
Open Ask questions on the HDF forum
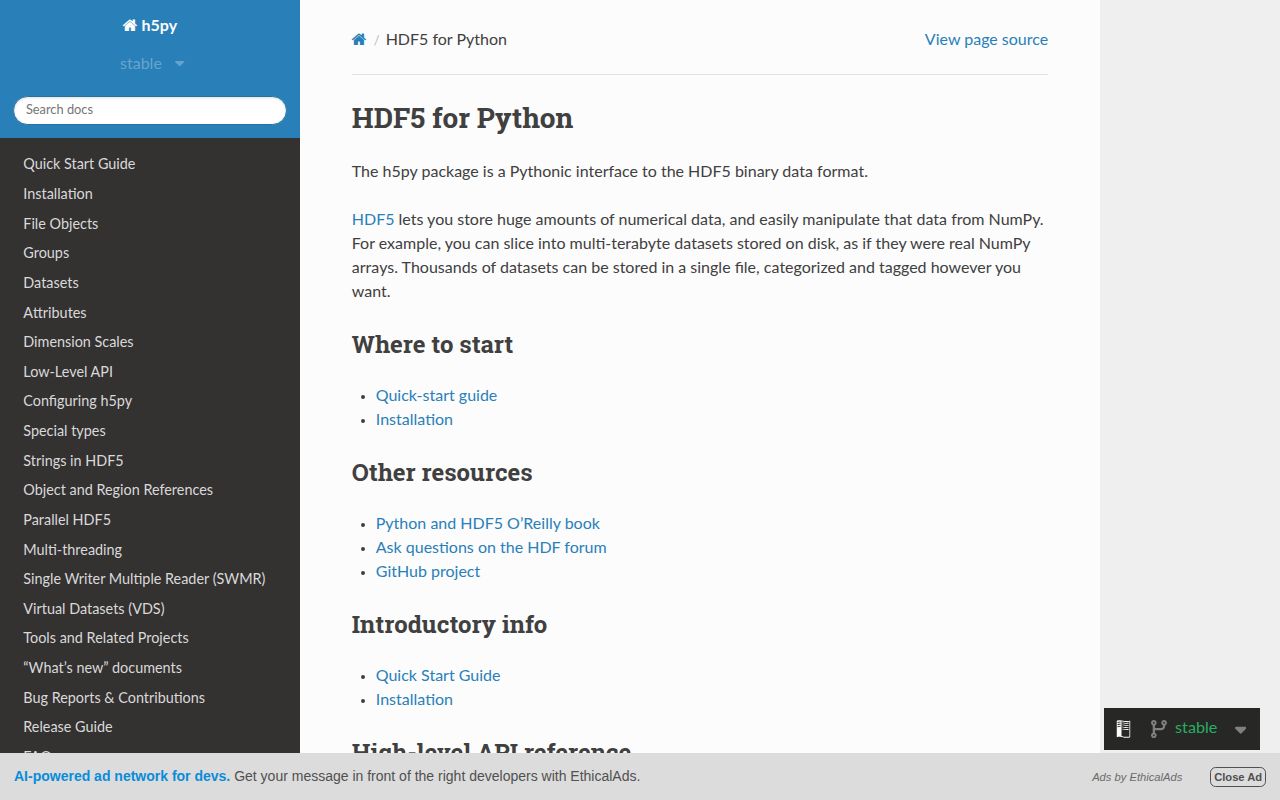(x=491, y=548)
